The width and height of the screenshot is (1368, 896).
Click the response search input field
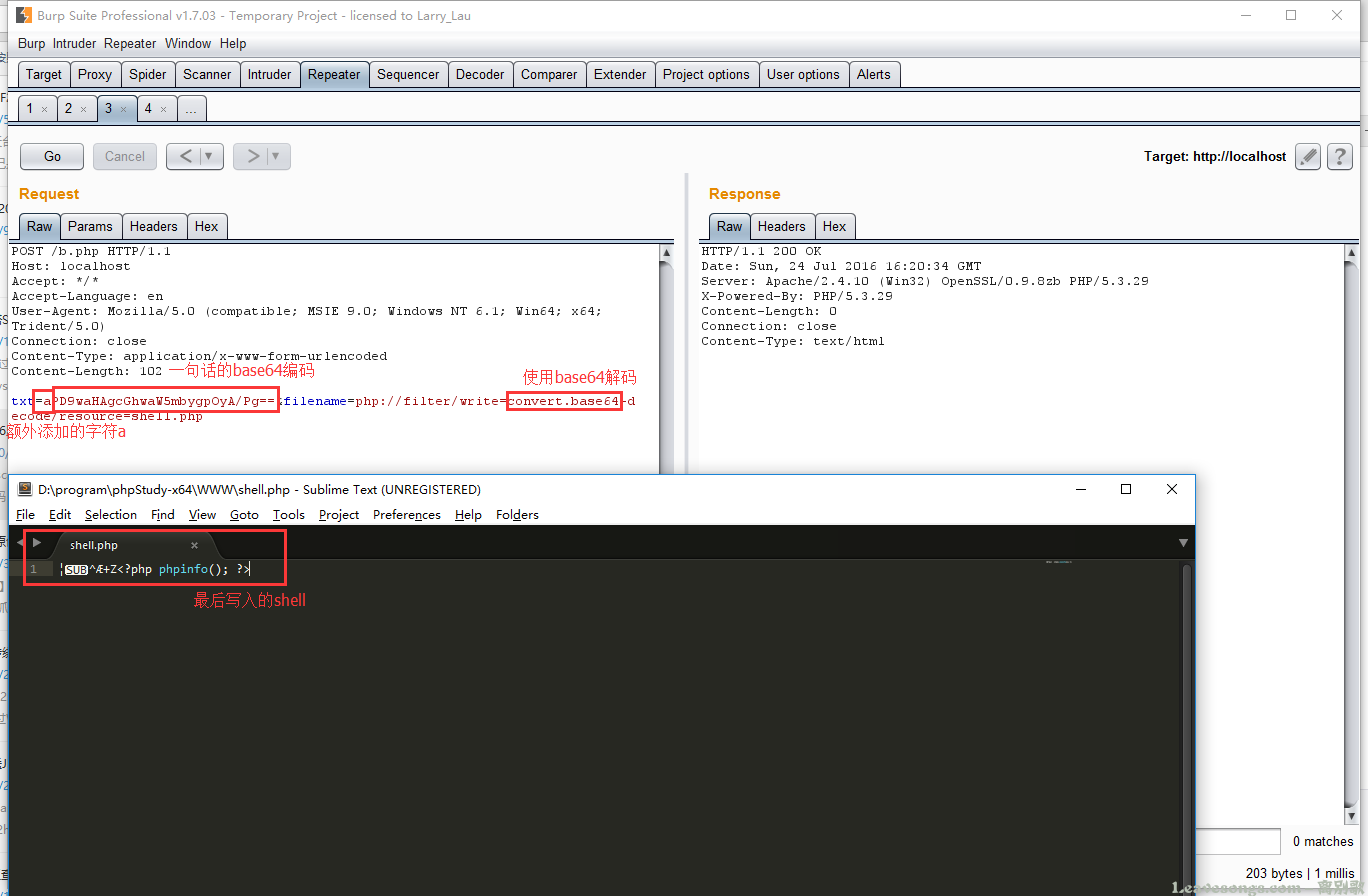coord(1238,841)
